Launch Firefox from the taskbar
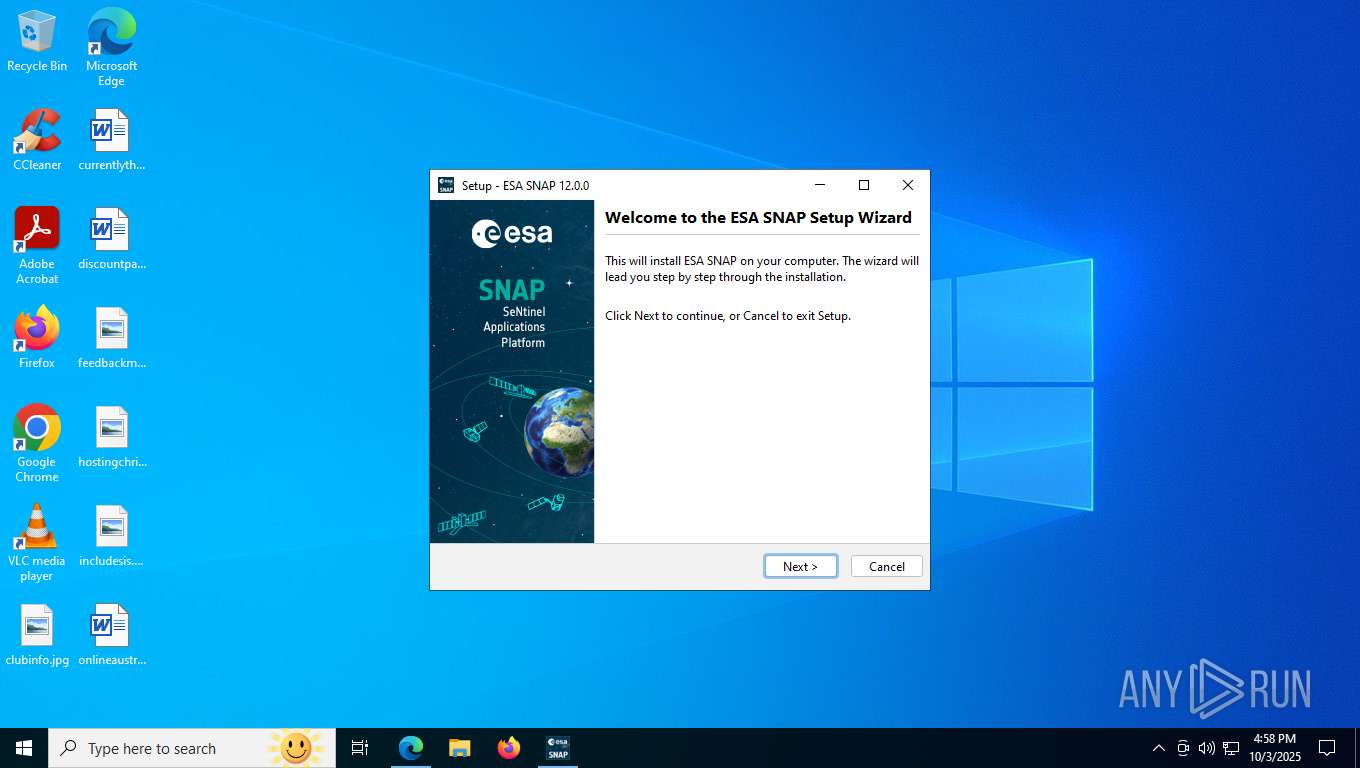This screenshot has height=768, width=1360. tap(509, 748)
